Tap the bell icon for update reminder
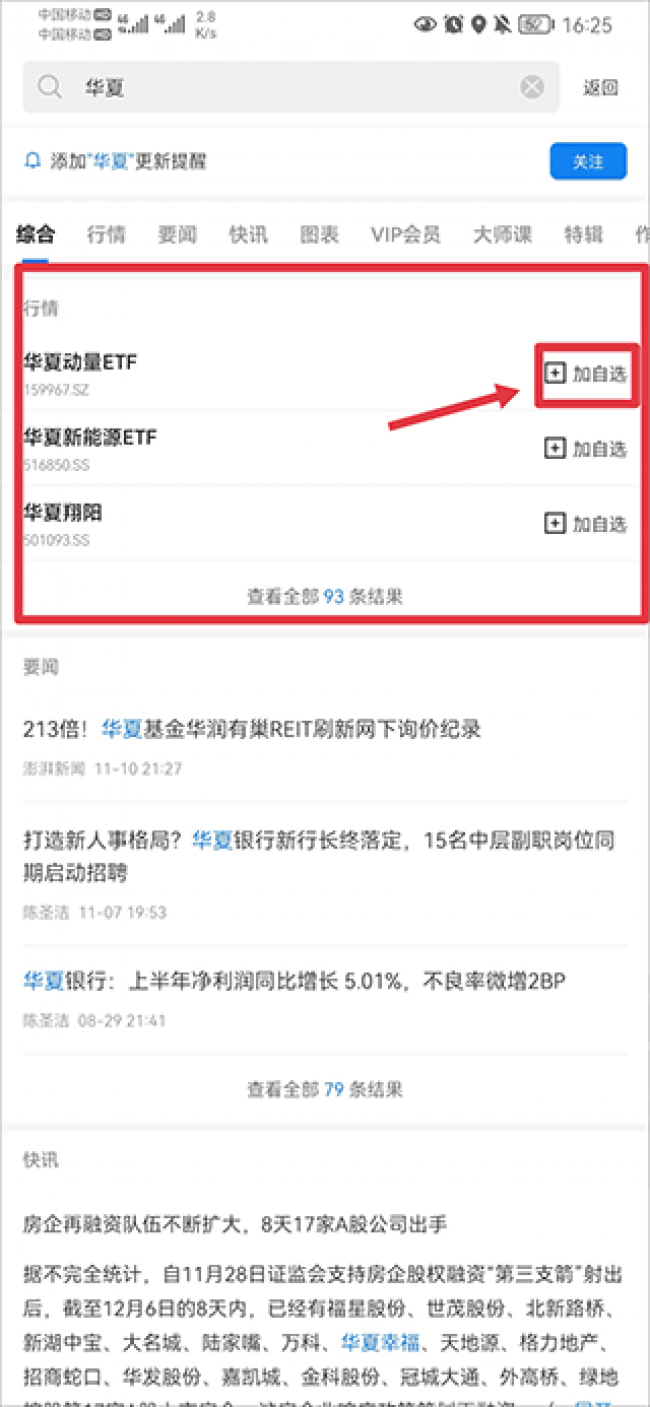 (33, 161)
